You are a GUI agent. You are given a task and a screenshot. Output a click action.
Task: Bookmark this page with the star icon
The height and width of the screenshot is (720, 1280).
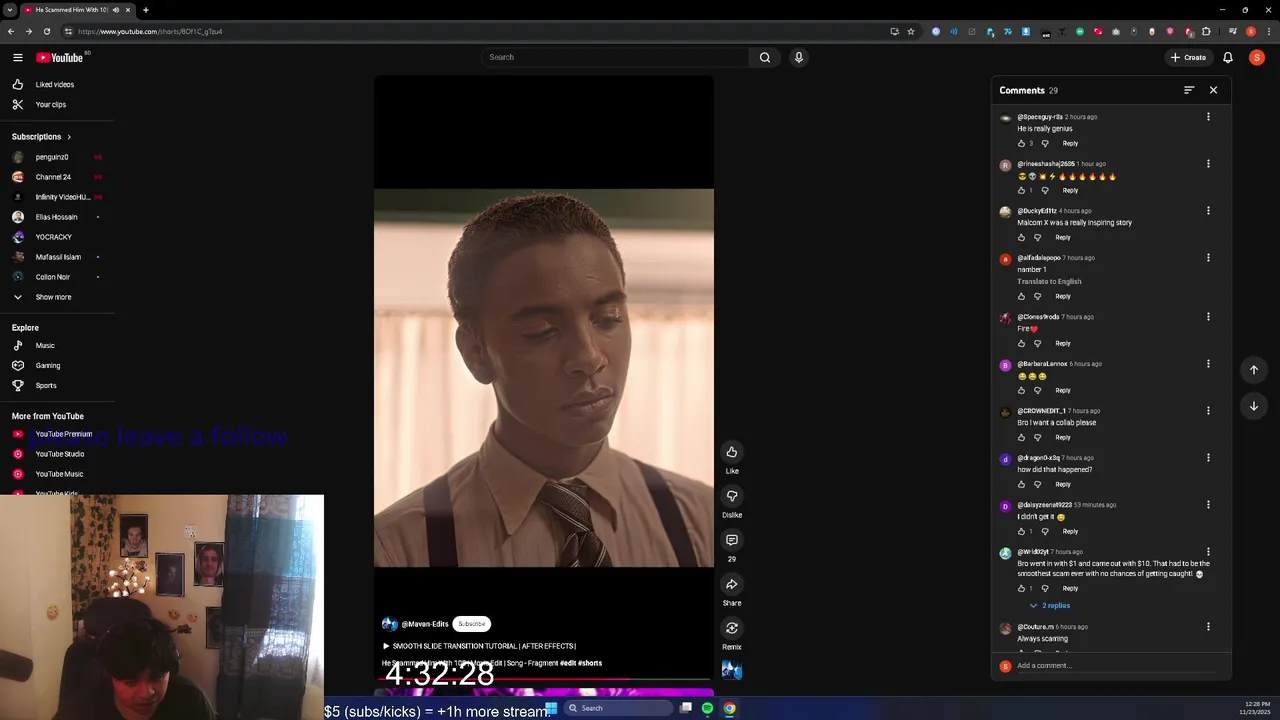pos(911,31)
